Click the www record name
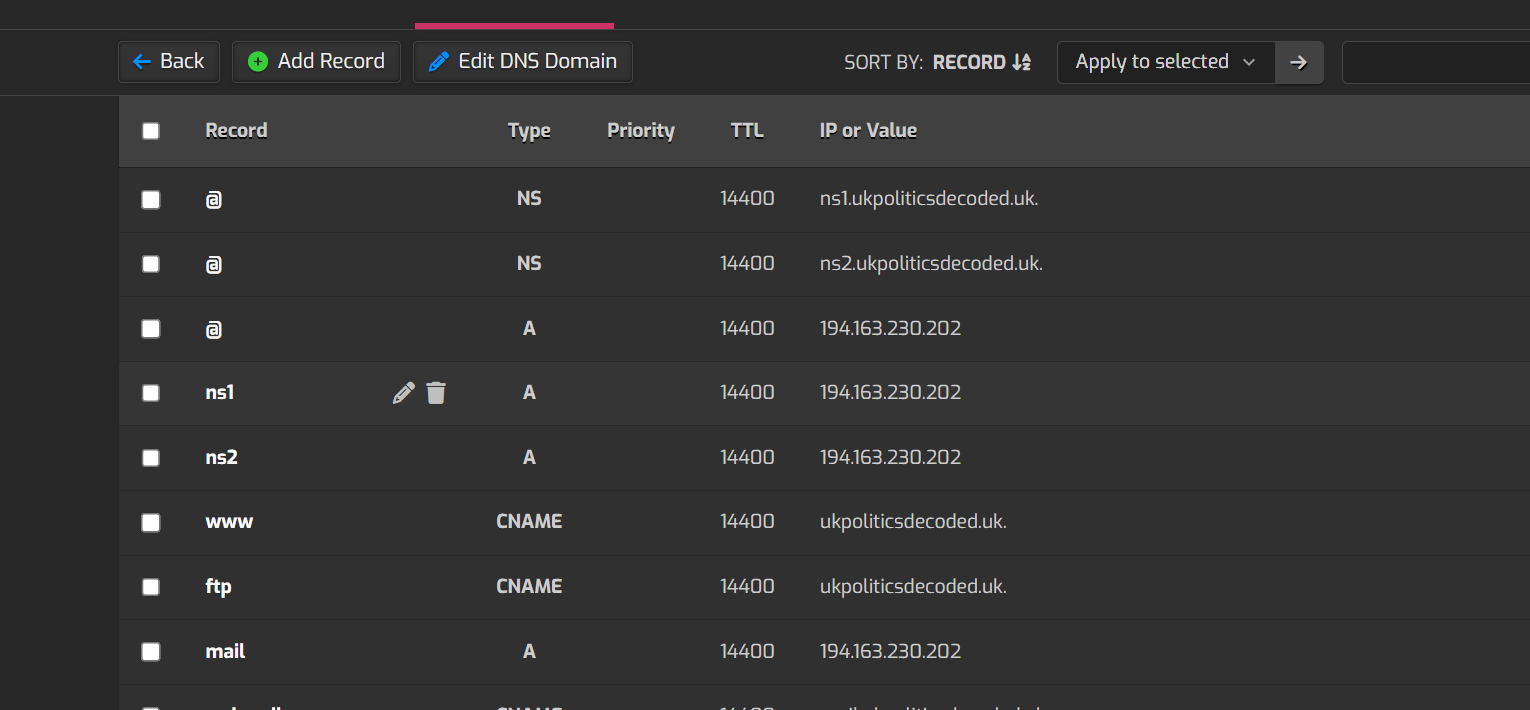1530x710 pixels. [229, 522]
